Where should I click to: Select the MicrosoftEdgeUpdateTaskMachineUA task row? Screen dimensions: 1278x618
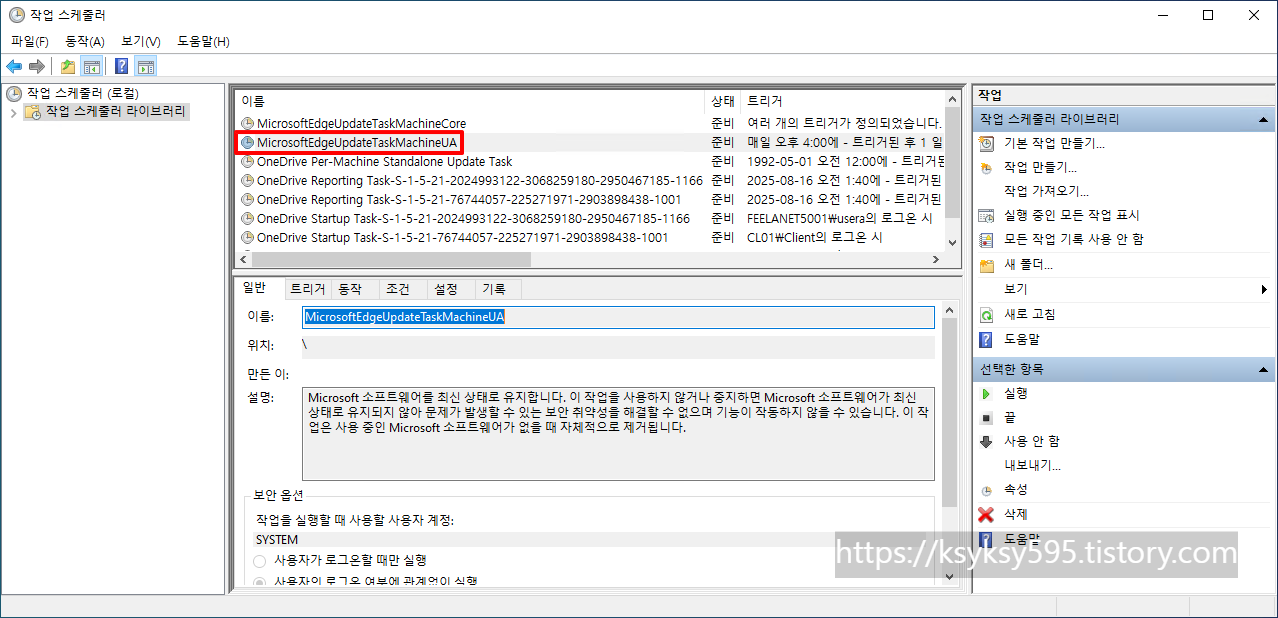coord(589,143)
